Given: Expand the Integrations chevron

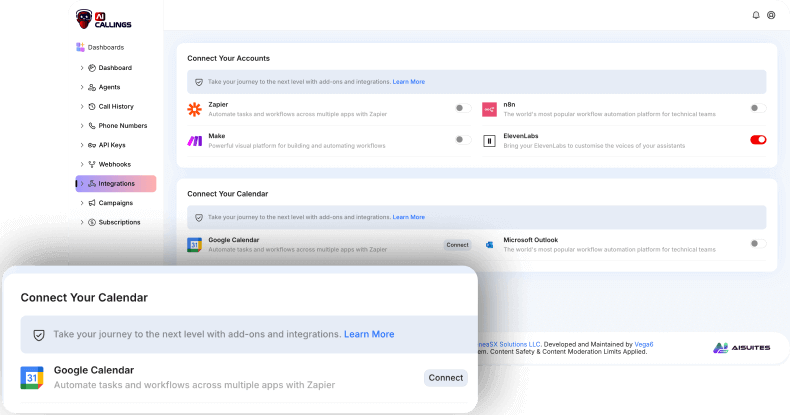Looking at the screenshot, I should (x=82, y=183).
